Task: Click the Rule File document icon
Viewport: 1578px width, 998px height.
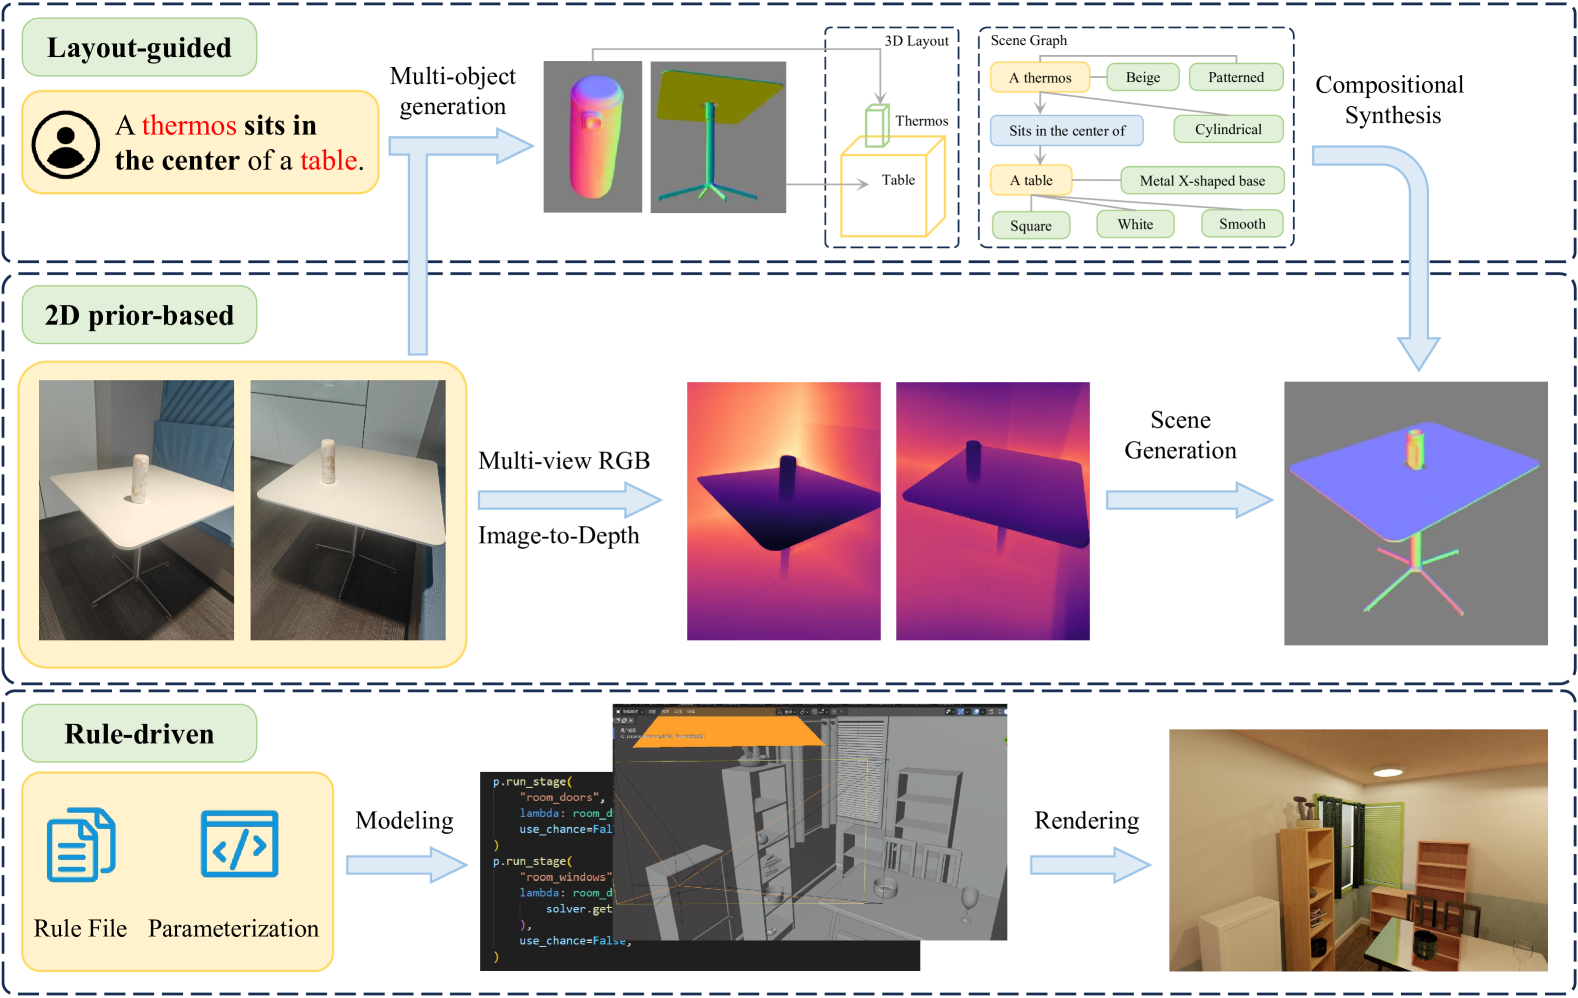Action: coord(81,844)
